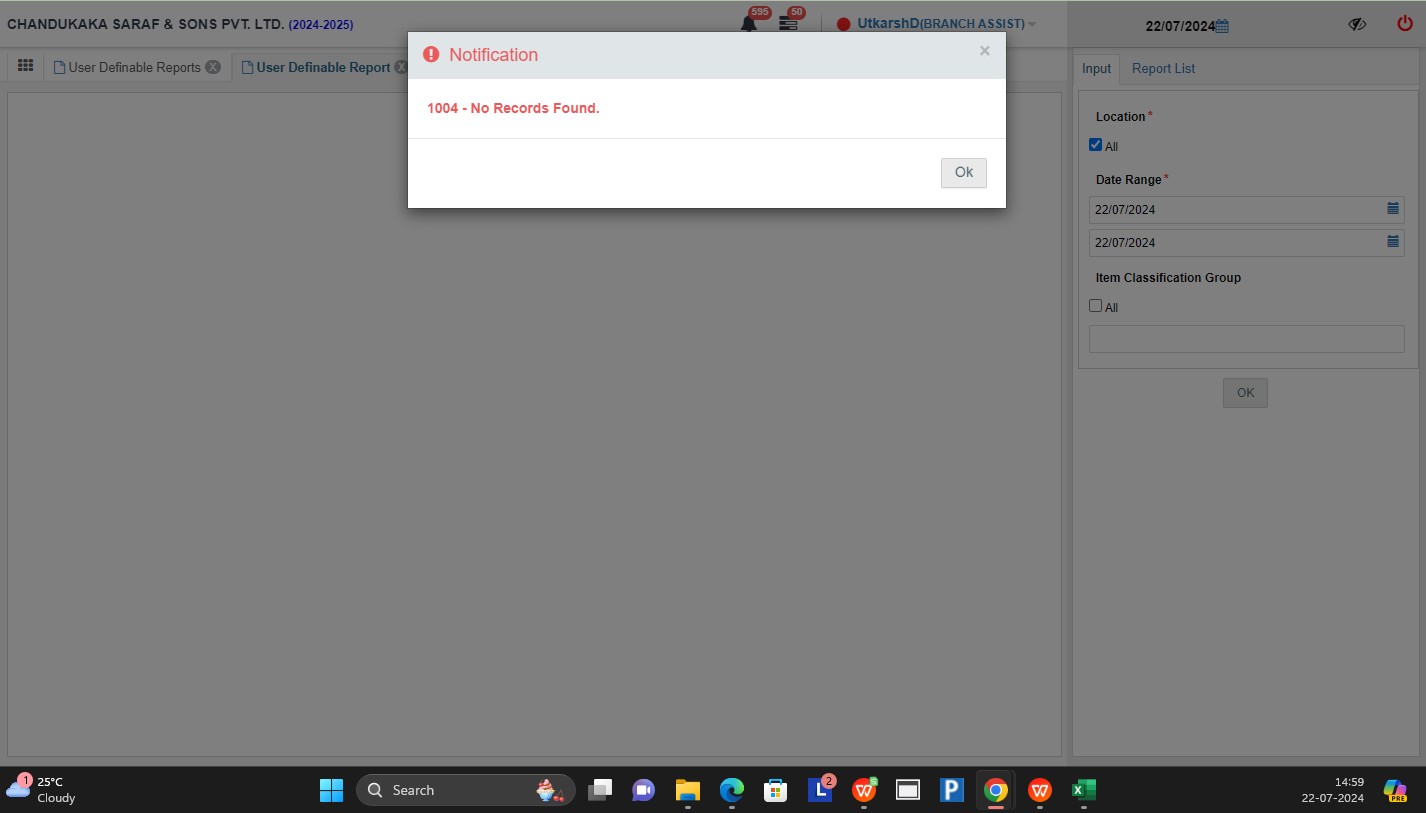Open File Explorer from the taskbar
Image resolution: width=1426 pixels, height=813 pixels.
click(687, 790)
